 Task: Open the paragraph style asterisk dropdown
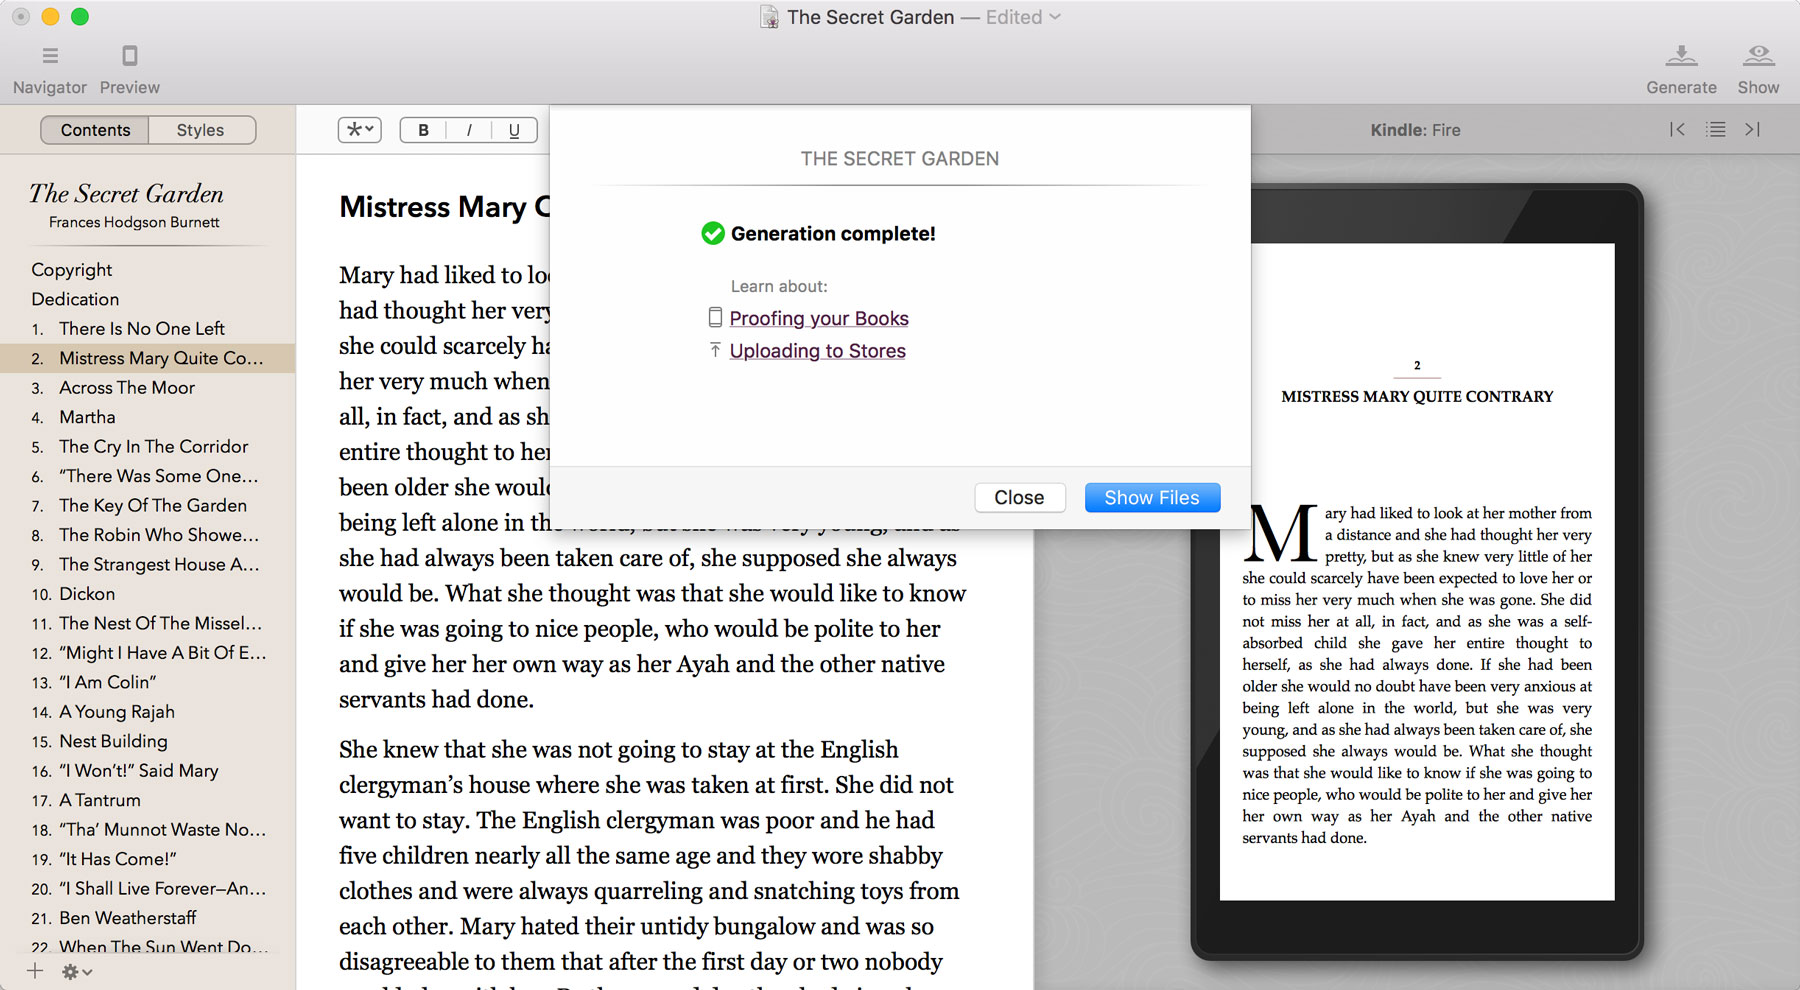360,130
